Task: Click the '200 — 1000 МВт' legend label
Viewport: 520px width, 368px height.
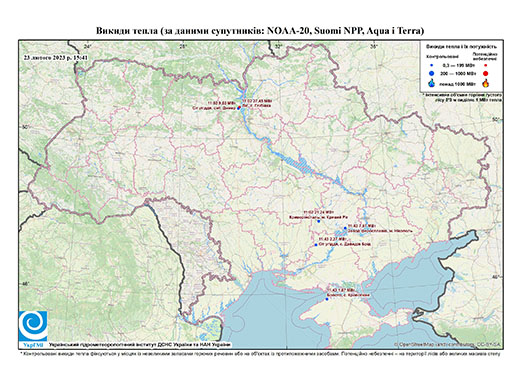Action: 458,73
